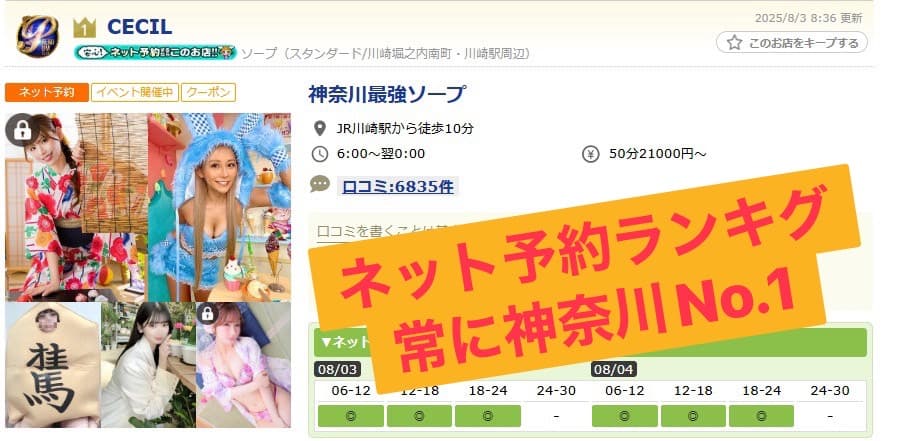897x441 pixels.
Task: Click the CECIL shop logo icon
Action: [x=37, y=35]
